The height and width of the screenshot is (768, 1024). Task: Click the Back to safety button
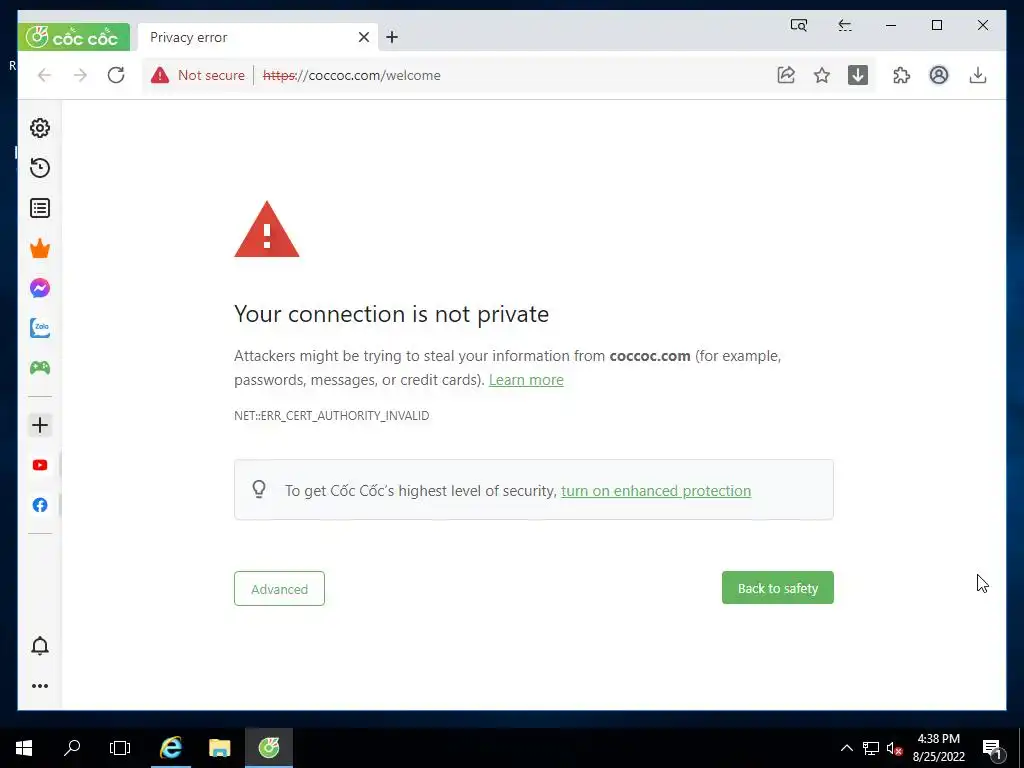coord(777,588)
